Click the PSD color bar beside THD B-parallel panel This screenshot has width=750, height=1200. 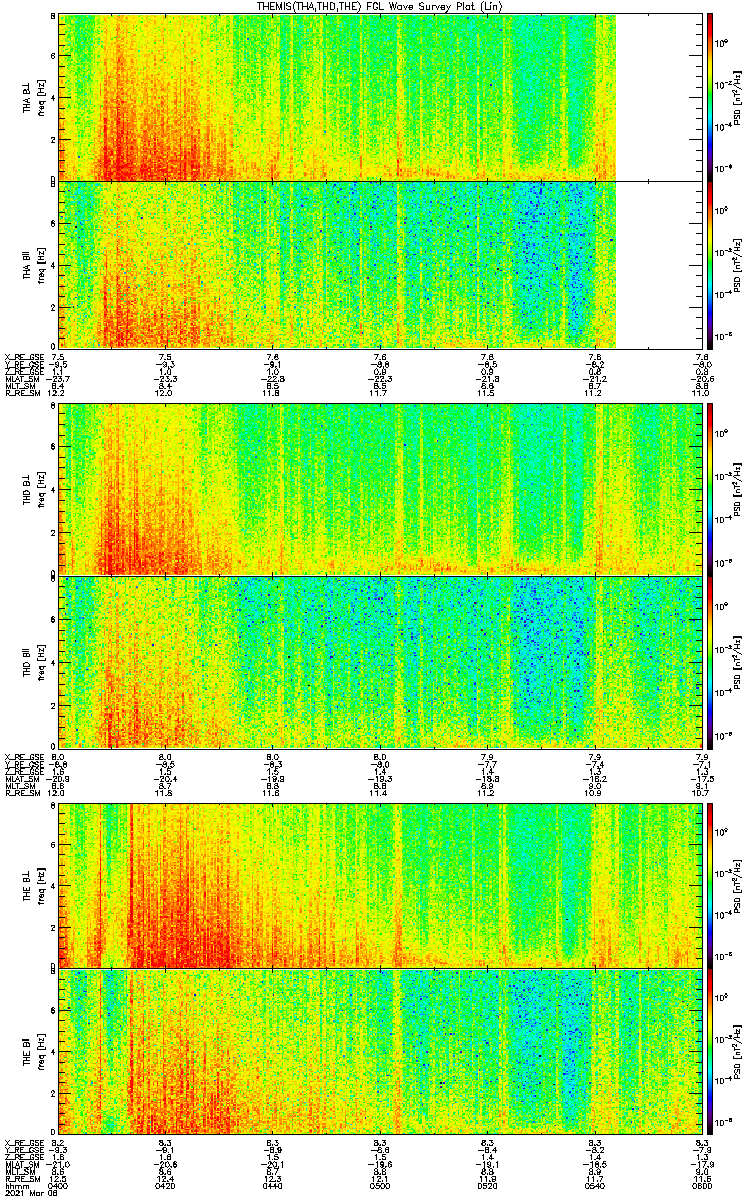(709, 661)
